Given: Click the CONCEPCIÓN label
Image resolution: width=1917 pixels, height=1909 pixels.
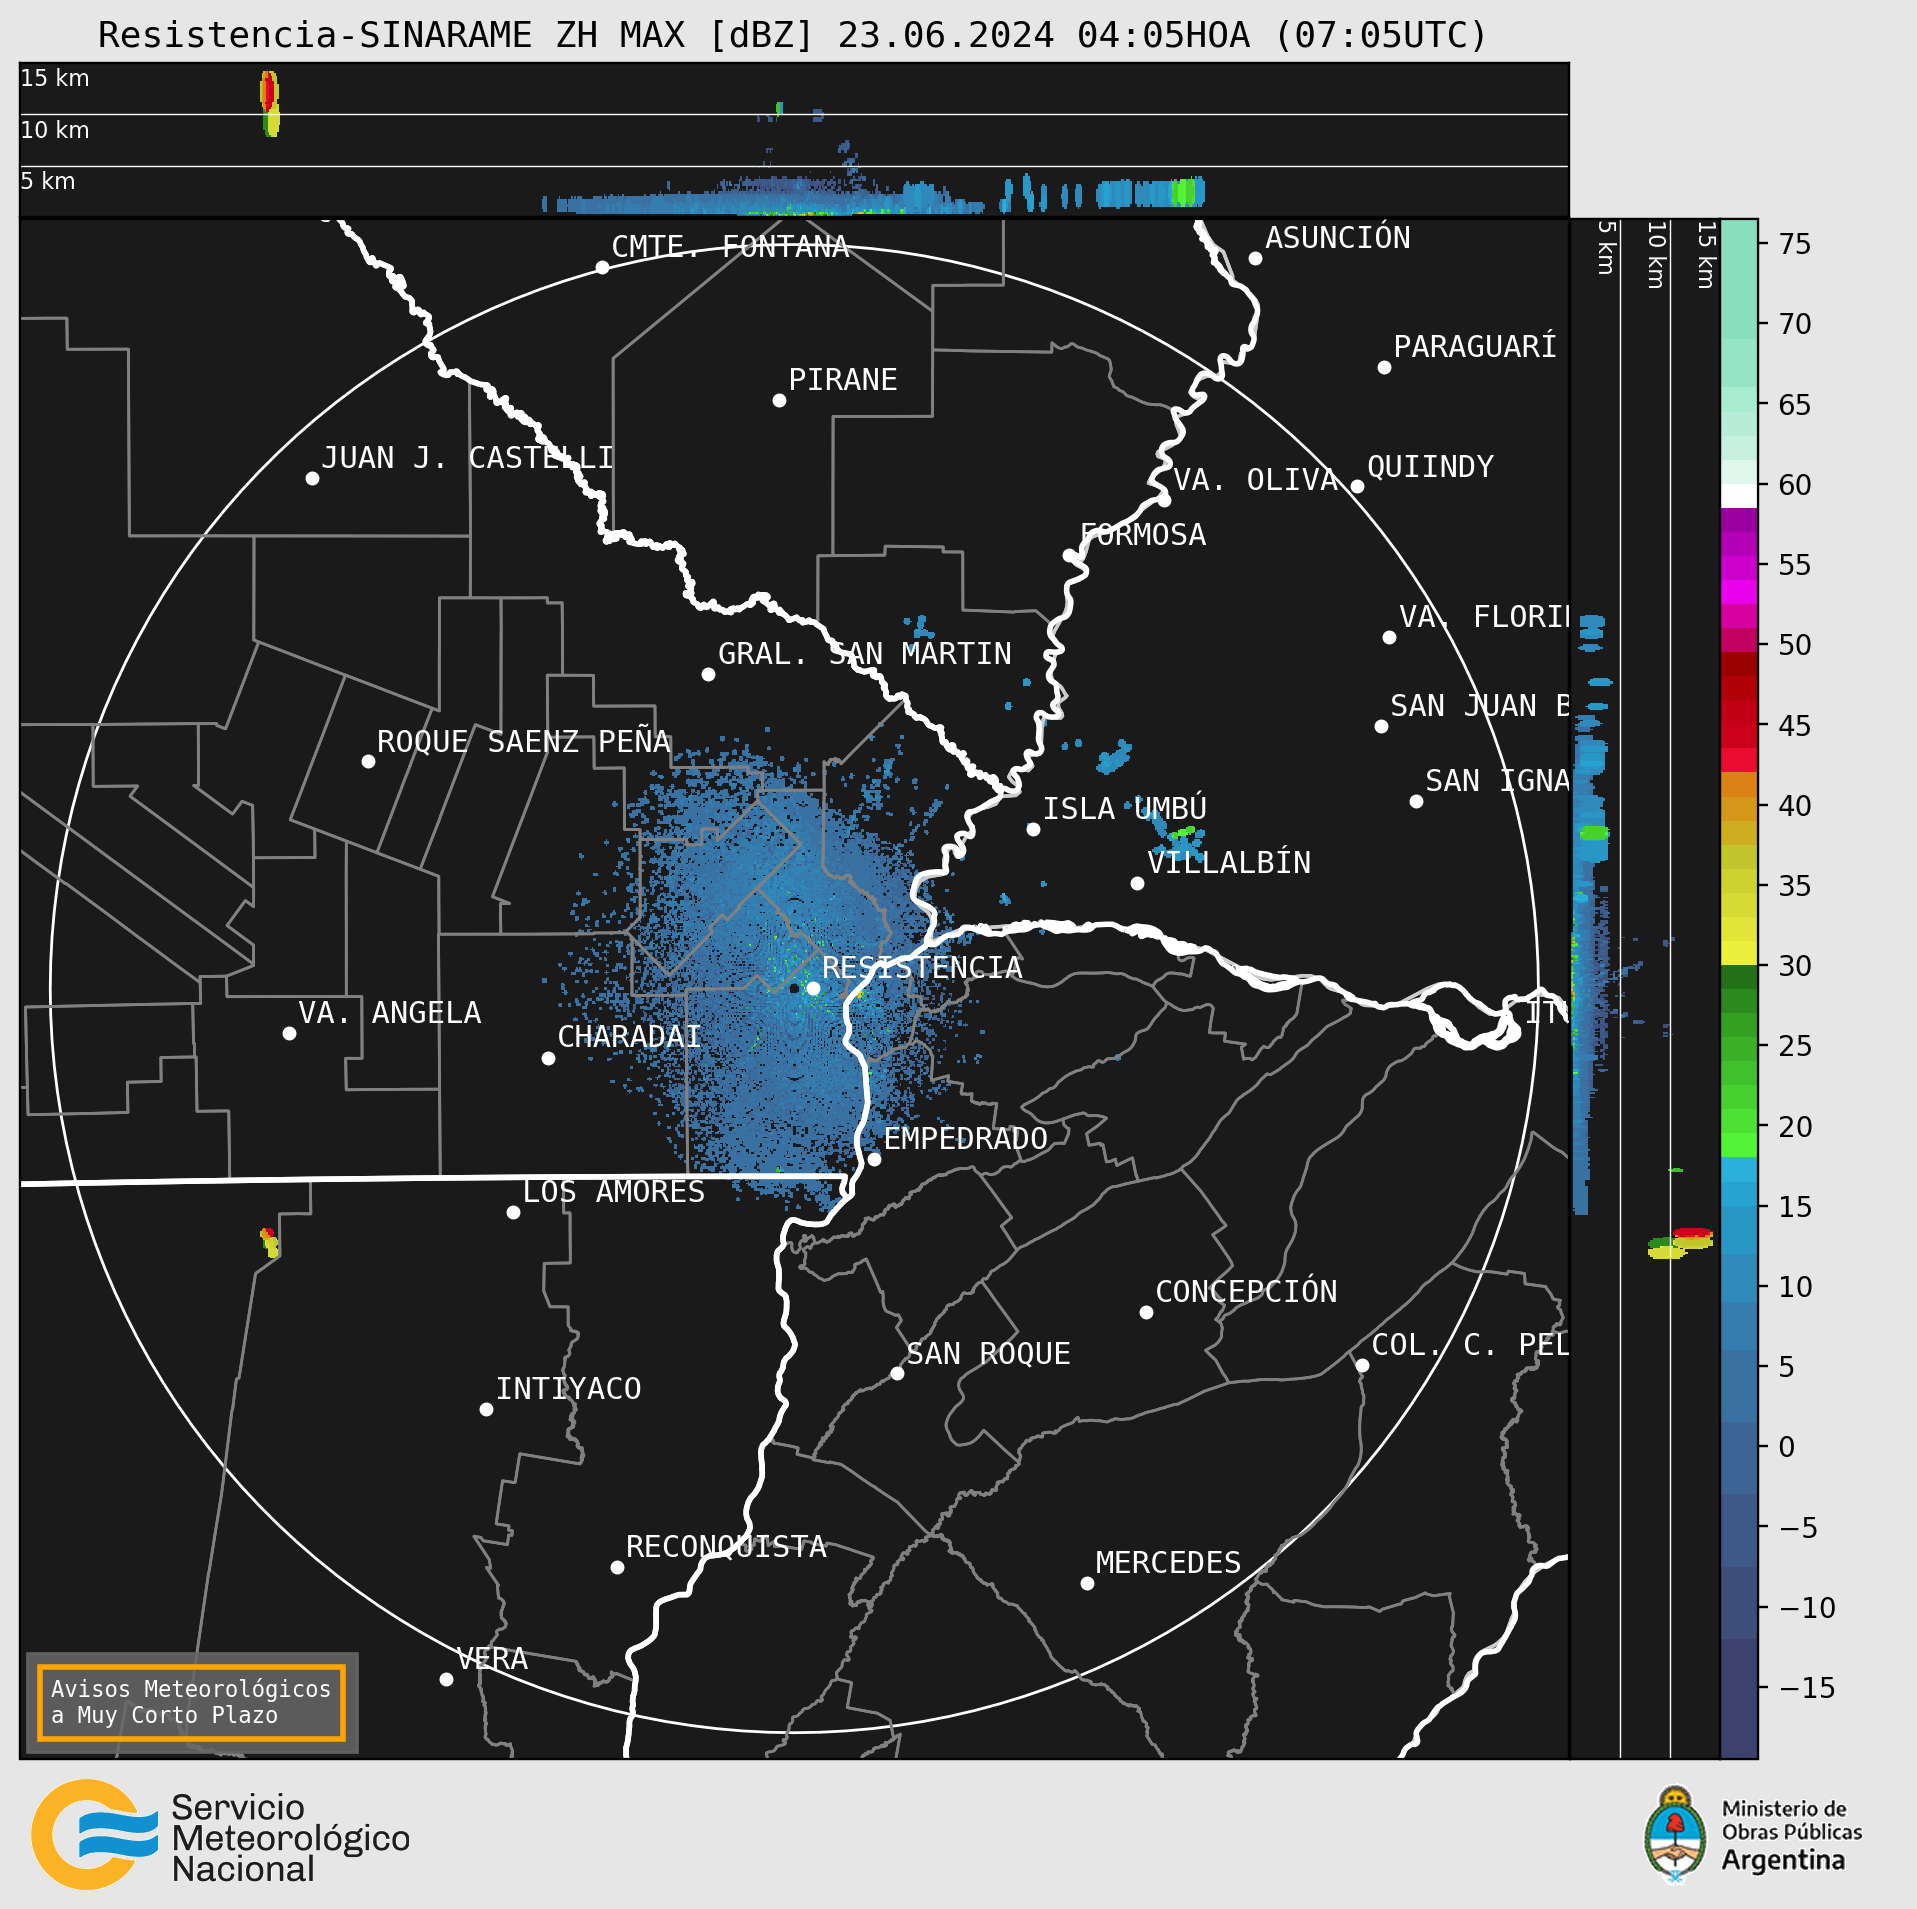Looking at the screenshot, I should [x=1246, y=1291].
